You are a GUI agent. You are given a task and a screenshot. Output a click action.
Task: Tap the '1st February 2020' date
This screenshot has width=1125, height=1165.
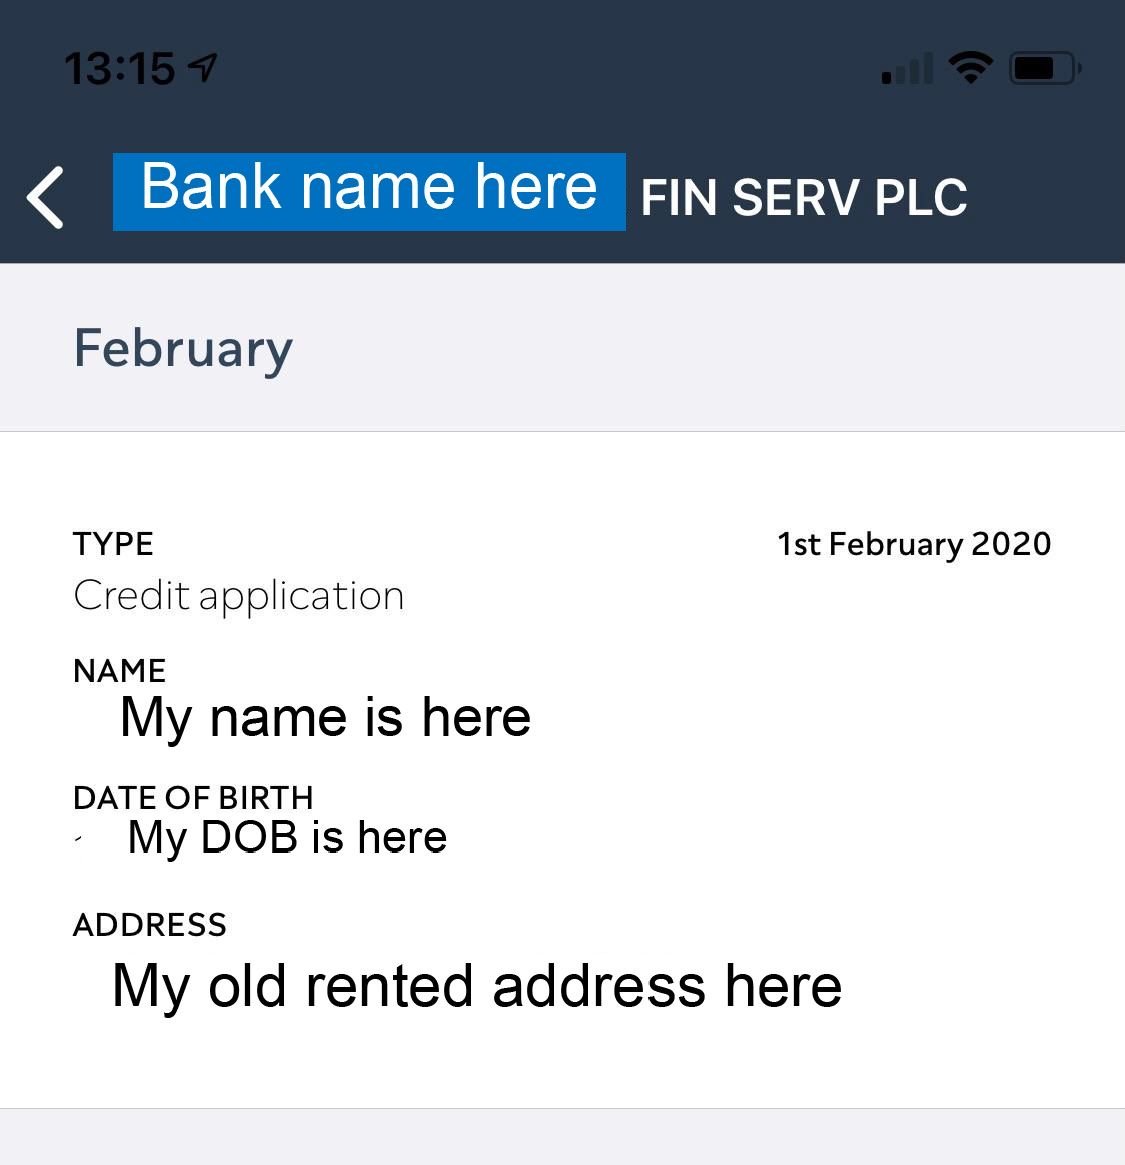click(914, 544)
